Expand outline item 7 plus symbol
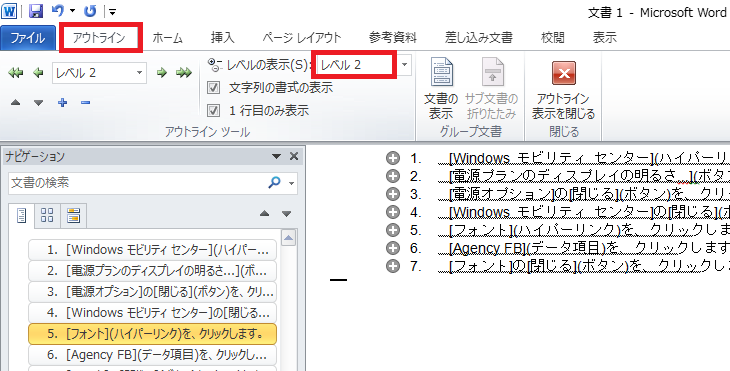Screen dimensions: 730x371 pyautogui.click(x=393, y=266)
